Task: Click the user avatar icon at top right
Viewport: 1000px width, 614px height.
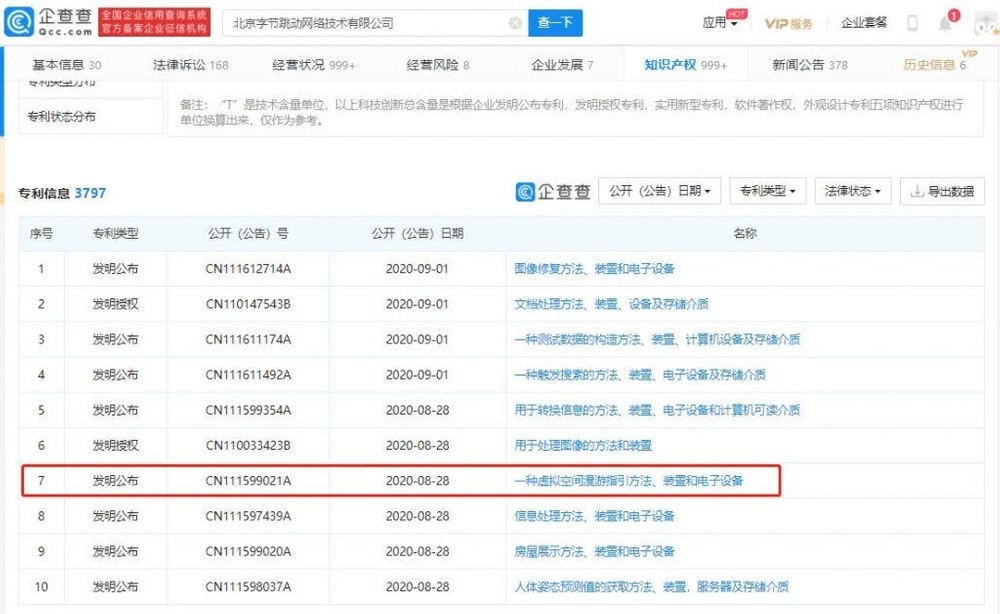Action: [x=987, y=24]
